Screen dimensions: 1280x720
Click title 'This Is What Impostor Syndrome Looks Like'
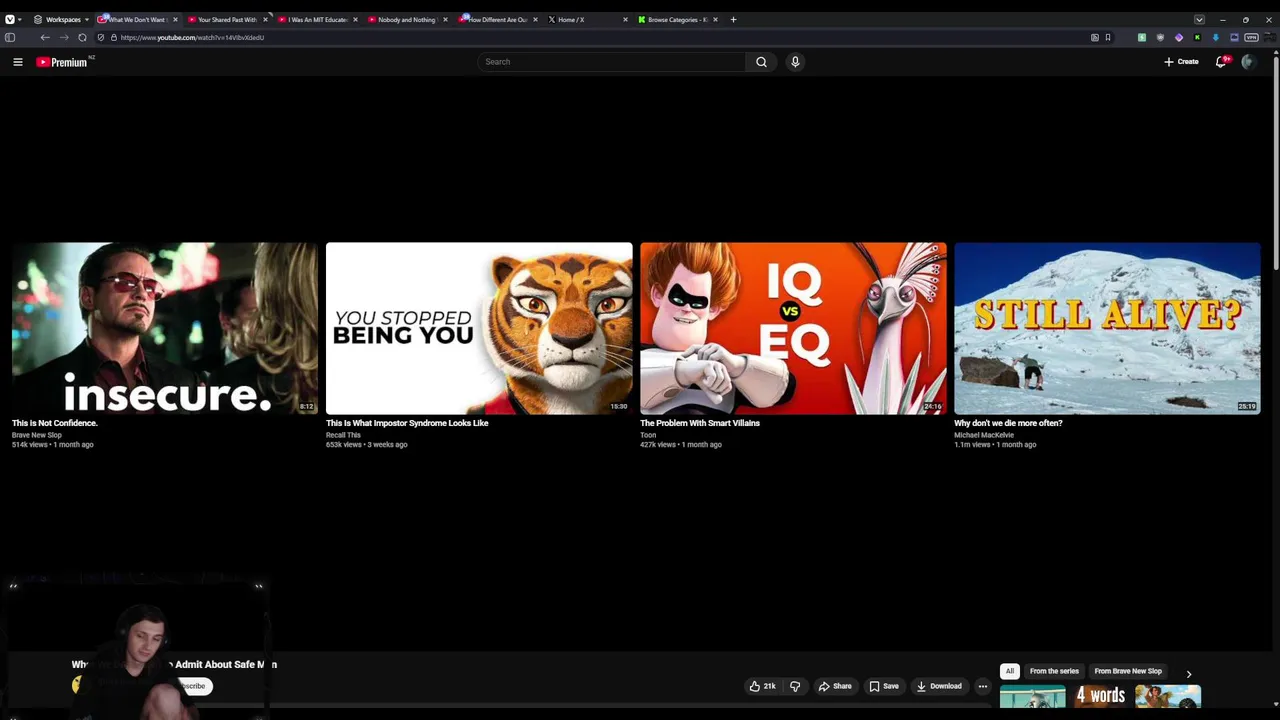407,423
